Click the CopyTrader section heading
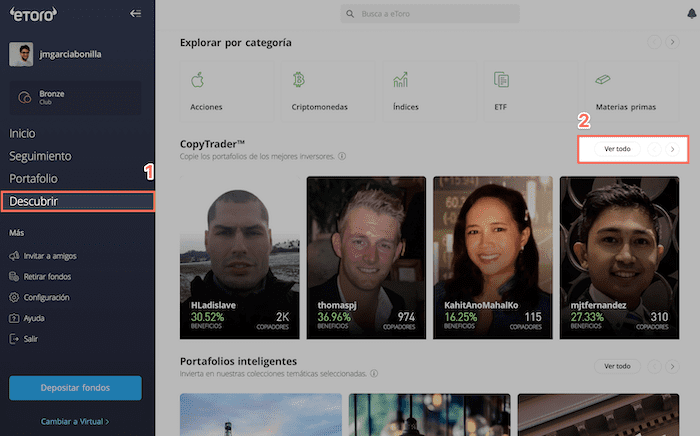 (x=212, y=144)
